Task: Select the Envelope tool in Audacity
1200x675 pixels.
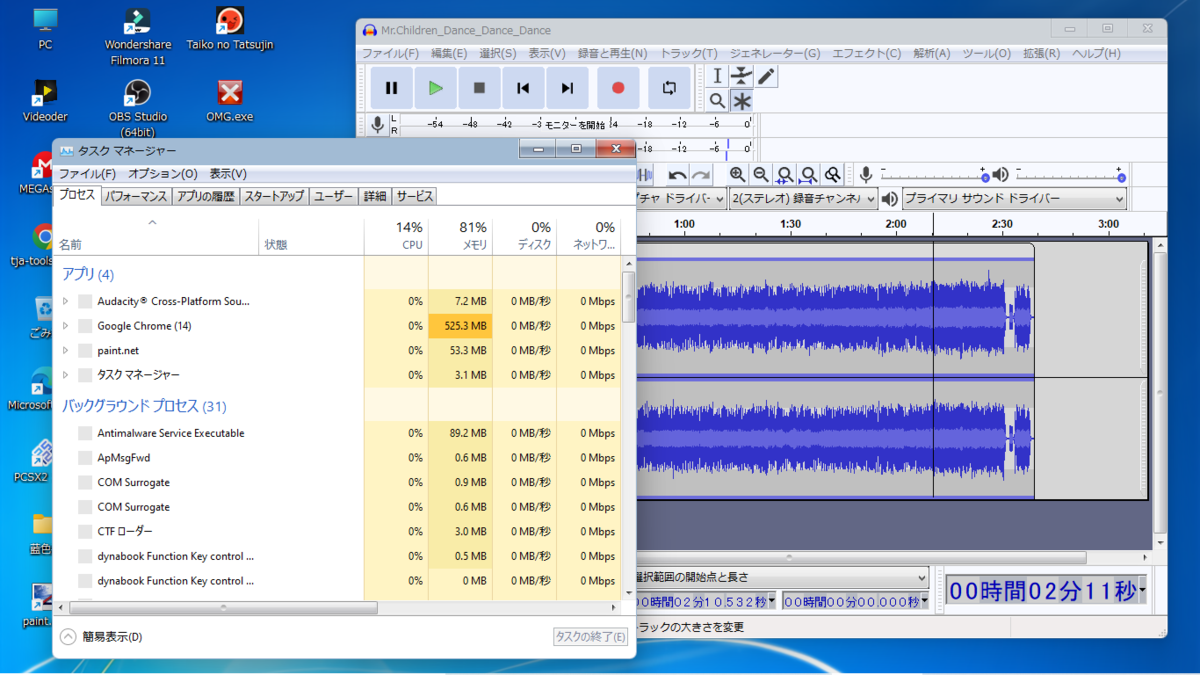Action: click(x=741, y=76)
